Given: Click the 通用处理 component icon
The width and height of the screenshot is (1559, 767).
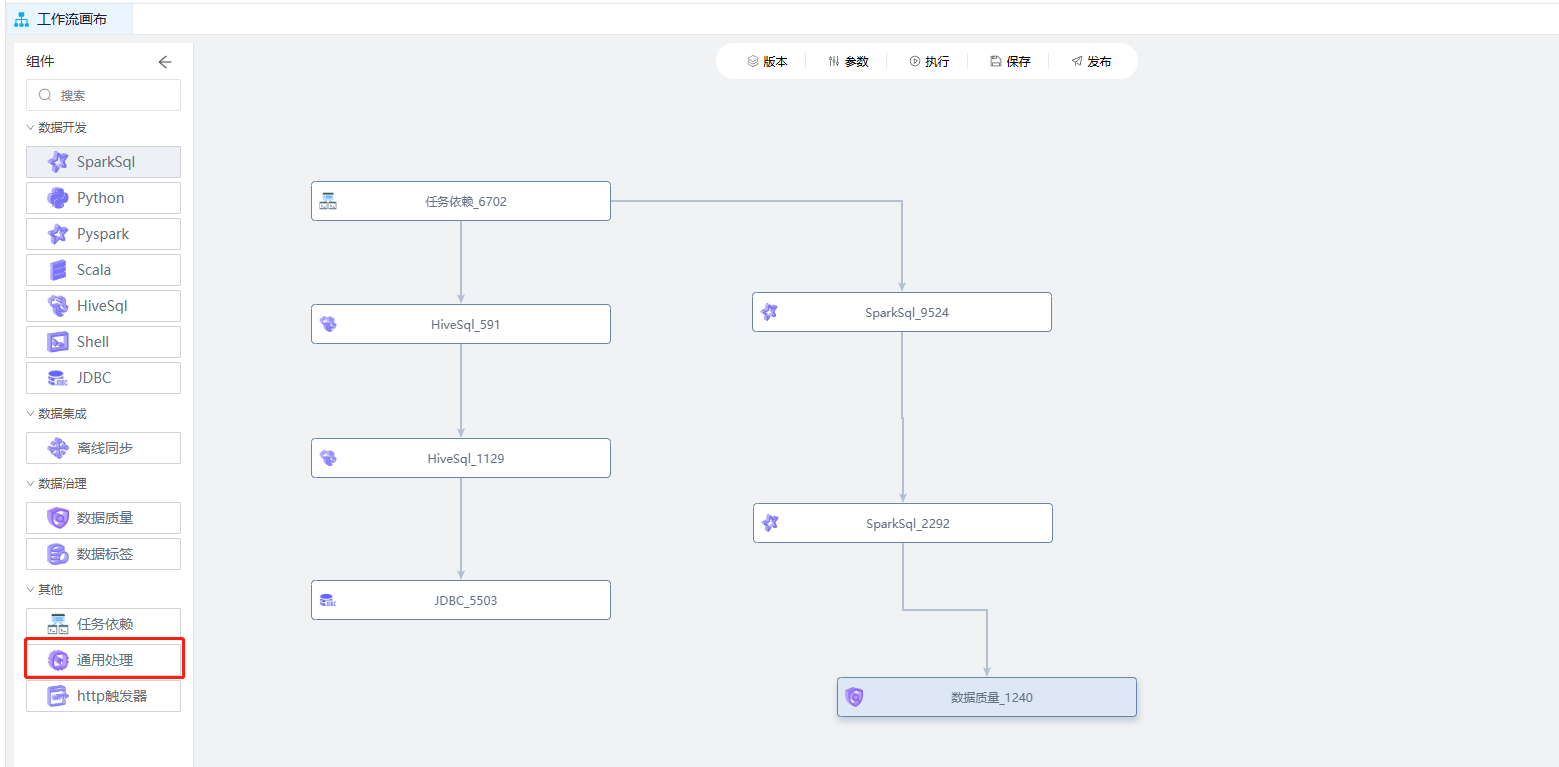Looking at the screenshot, I should [58, 660].
